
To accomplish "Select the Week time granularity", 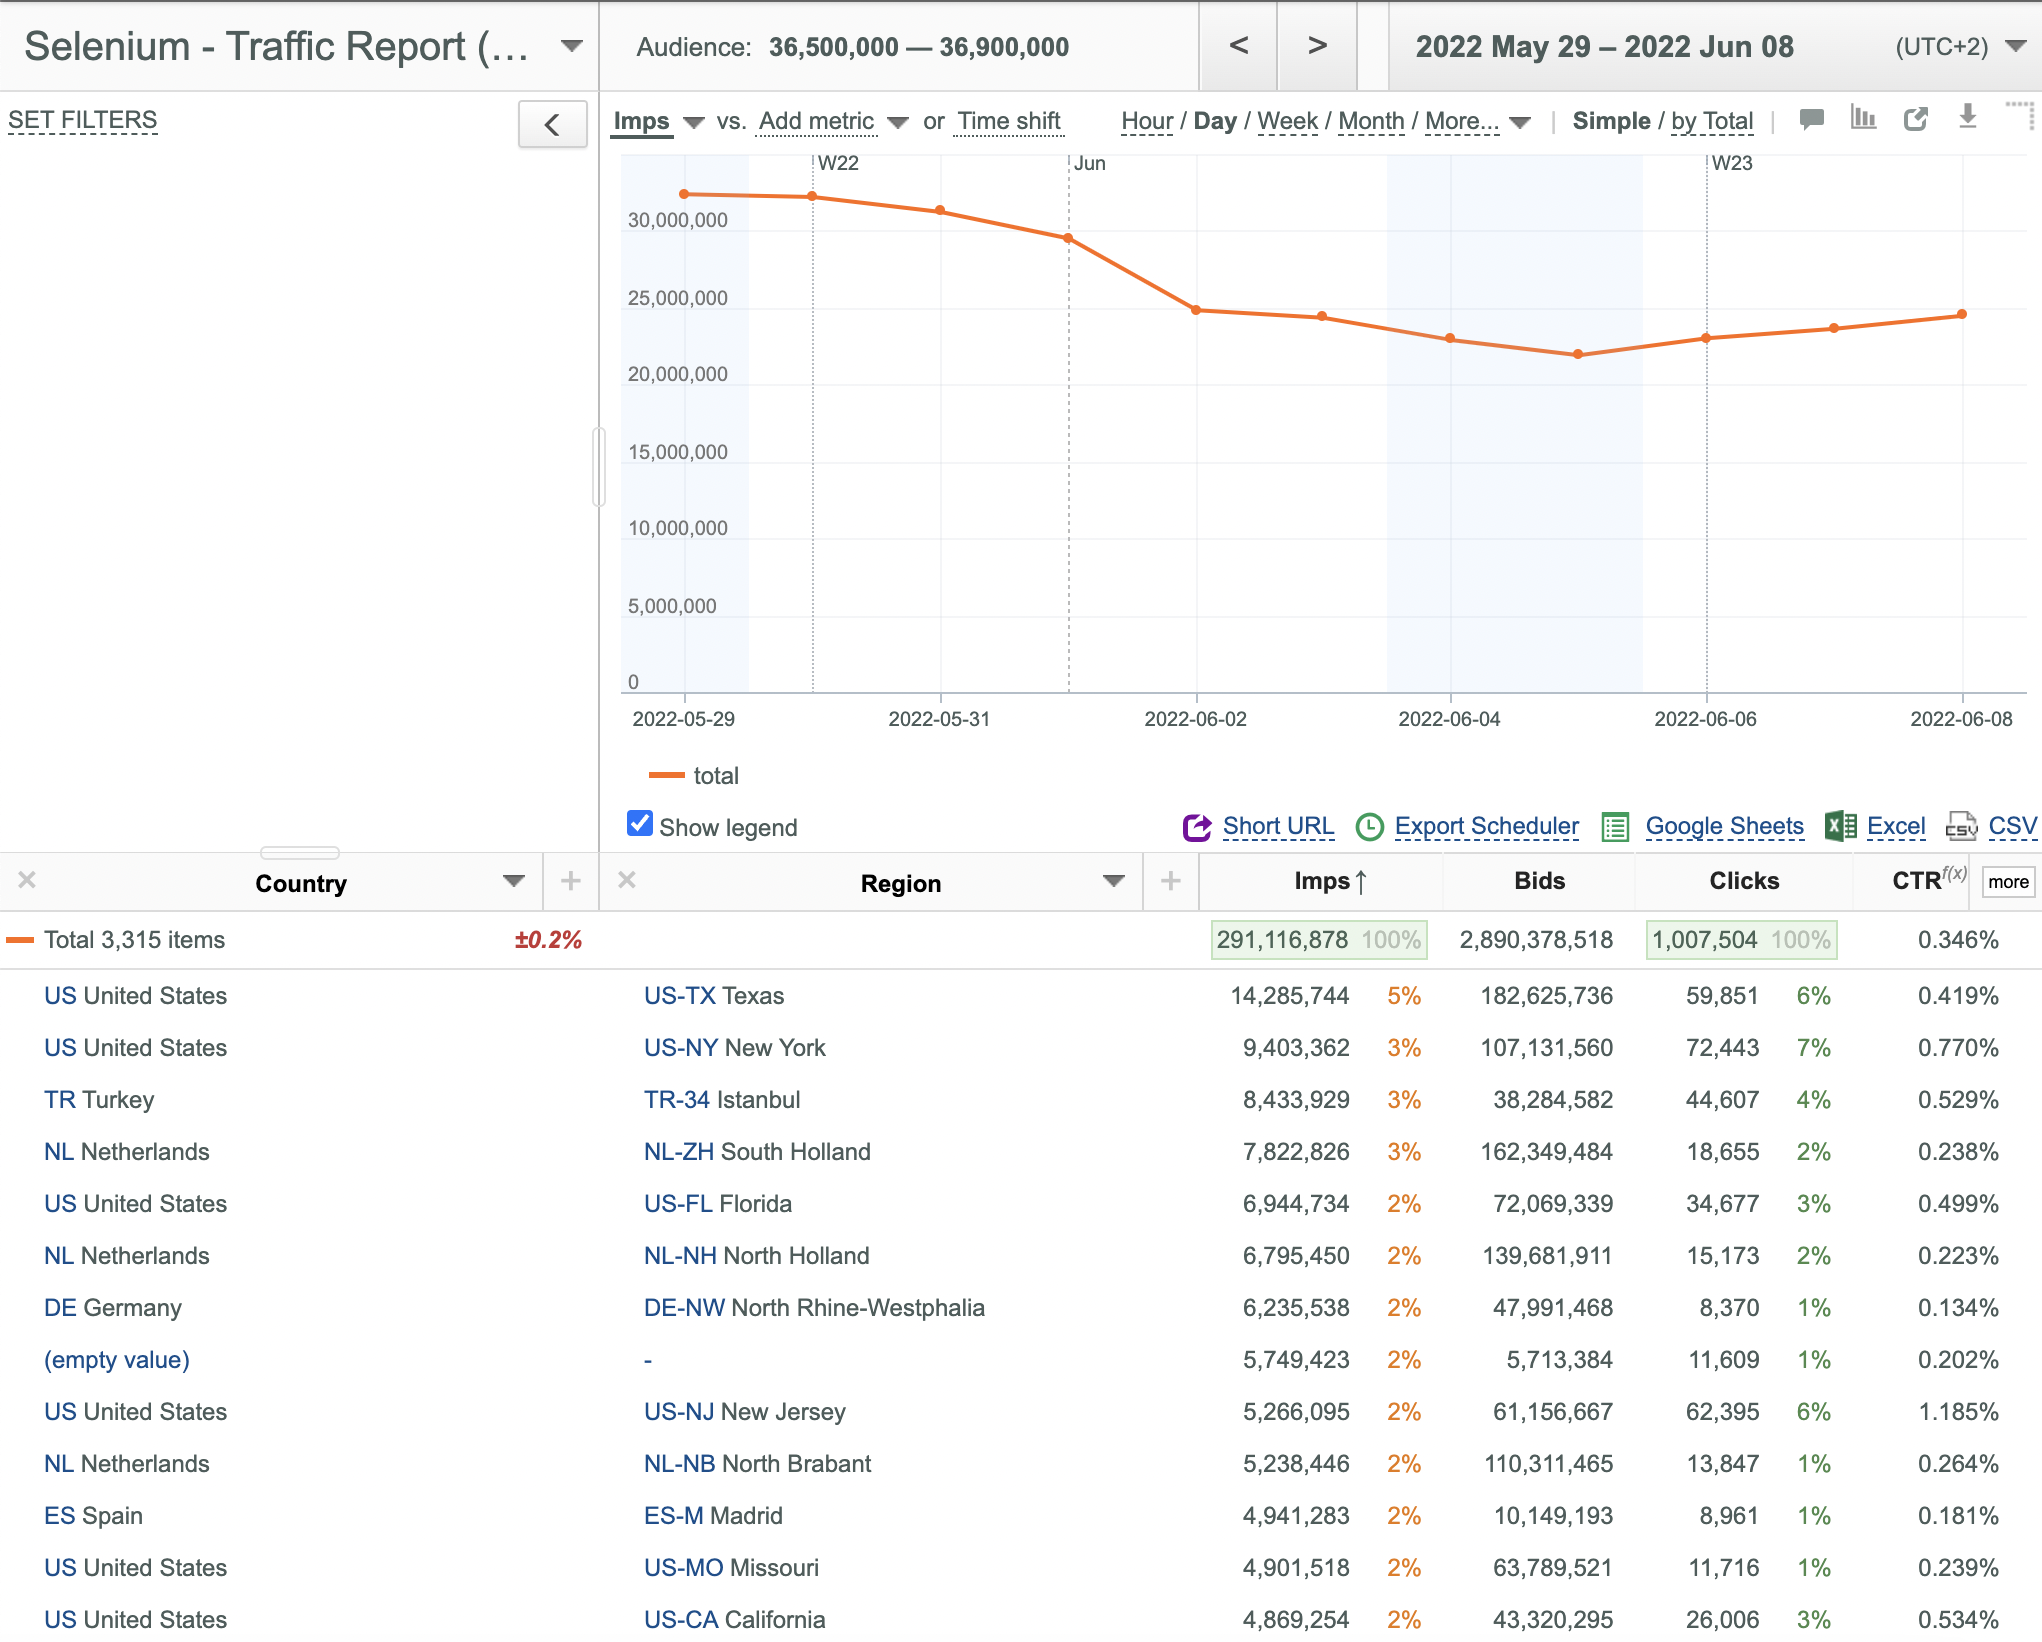I will [1287, 121].
